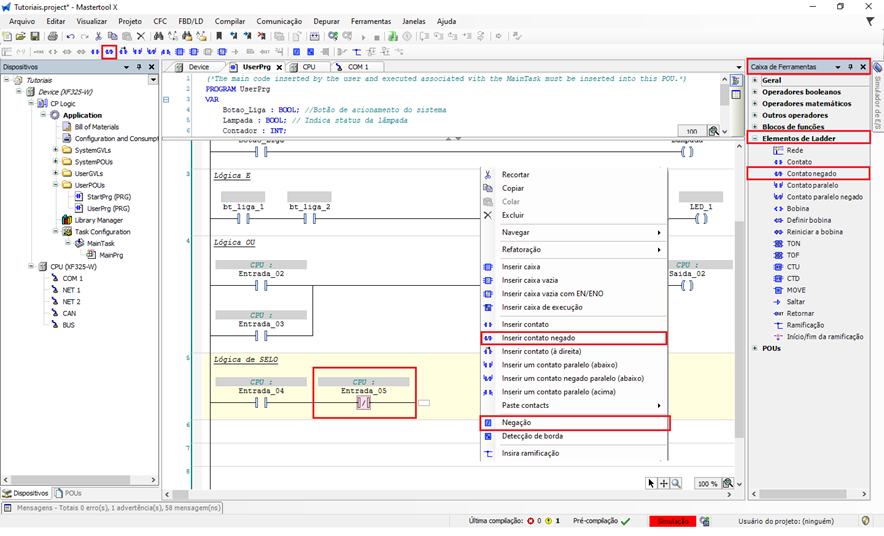Collapse the UserPOUs folder in device tree
The width and height of the screenshot is (884, 536).
54,185
